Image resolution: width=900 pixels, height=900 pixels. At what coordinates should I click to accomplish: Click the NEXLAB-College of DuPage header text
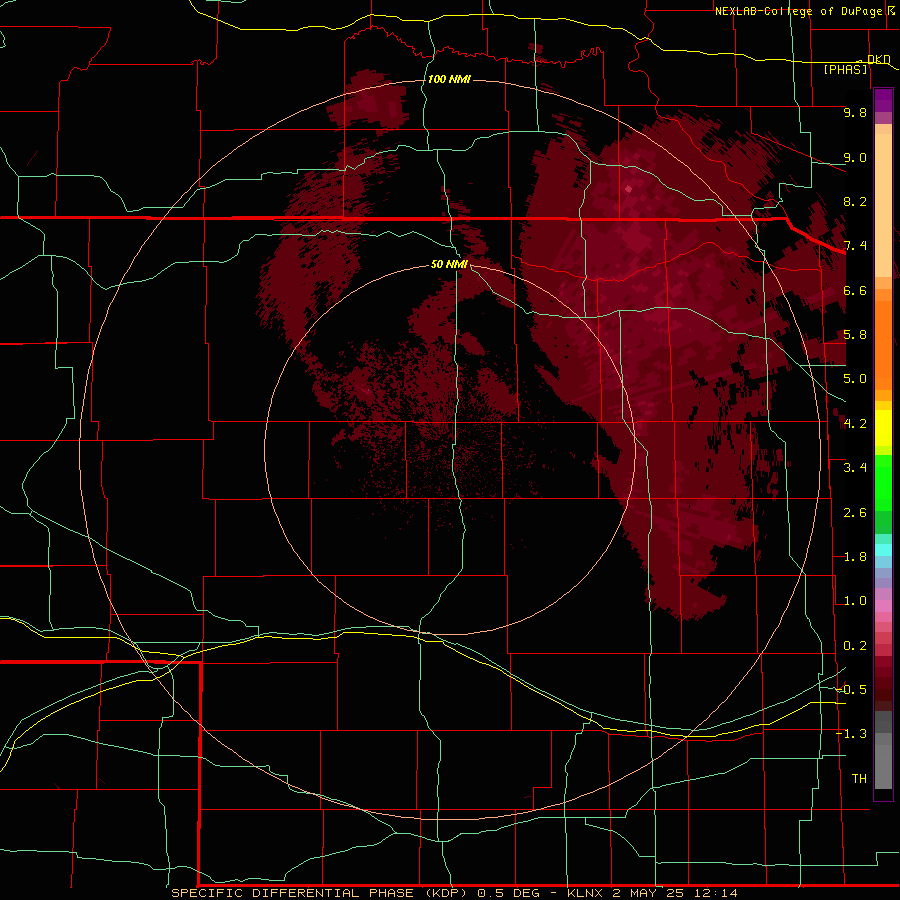click(x=799, y=11)
